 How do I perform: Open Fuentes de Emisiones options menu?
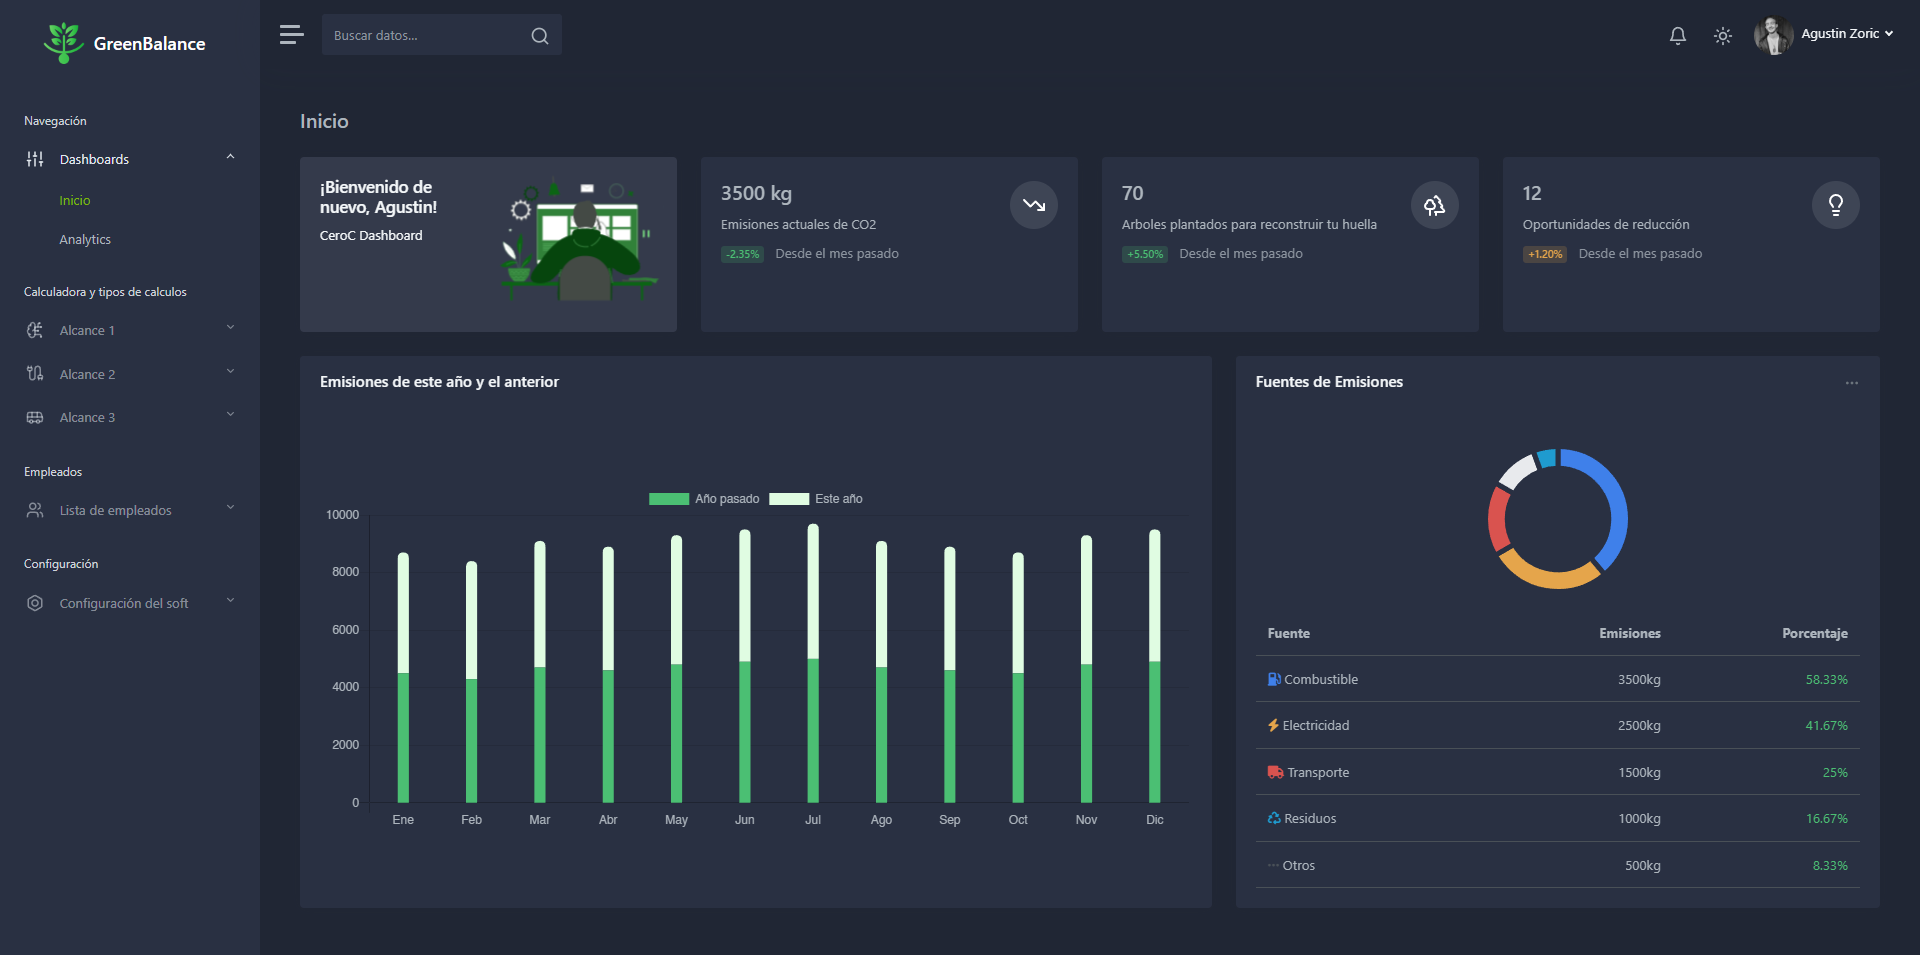[1851, 383]
